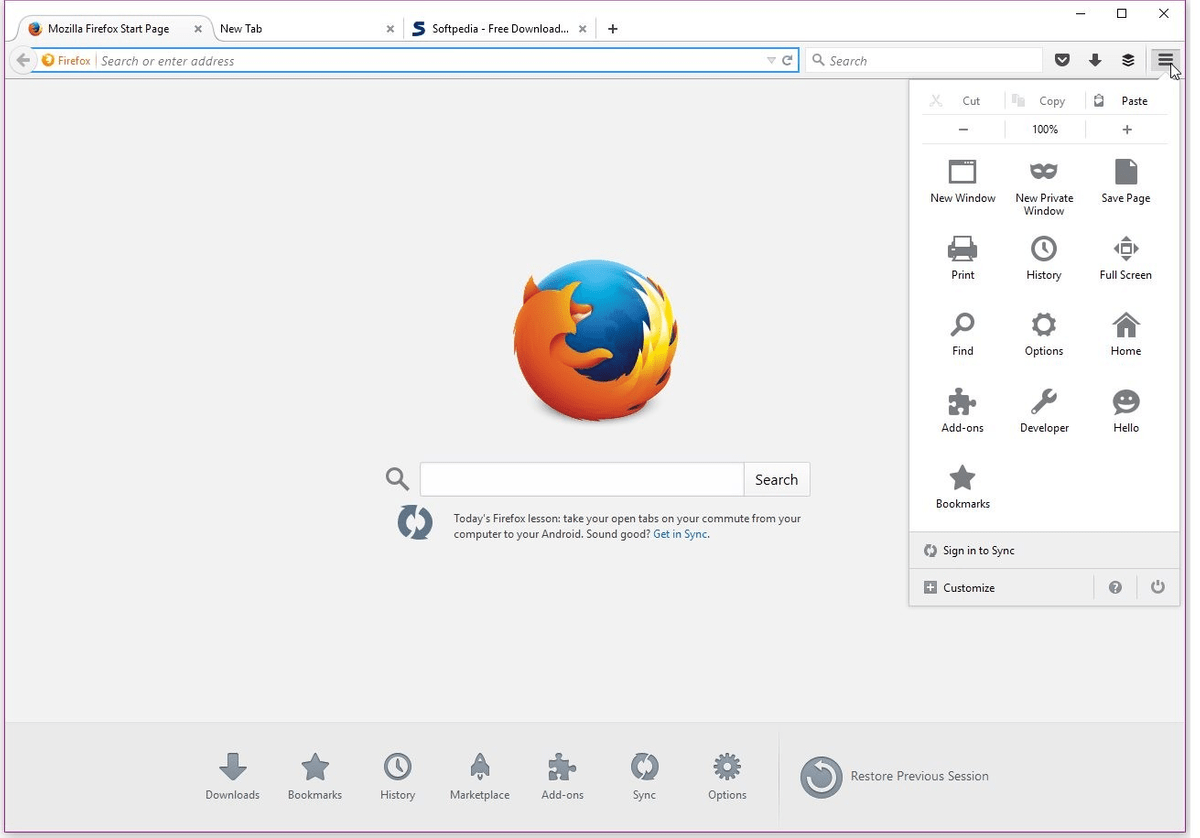Reset zoom via 100% label
This screenshot has height=838, width=1200.
[x=1045, y=129]
